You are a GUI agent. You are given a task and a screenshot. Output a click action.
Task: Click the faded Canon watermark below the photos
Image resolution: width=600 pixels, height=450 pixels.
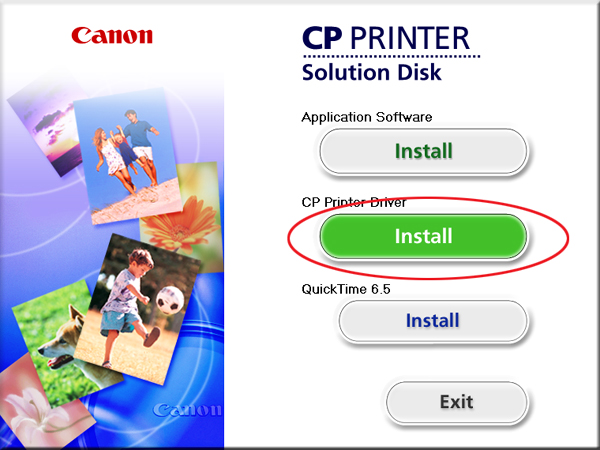(x=188, y=410)
